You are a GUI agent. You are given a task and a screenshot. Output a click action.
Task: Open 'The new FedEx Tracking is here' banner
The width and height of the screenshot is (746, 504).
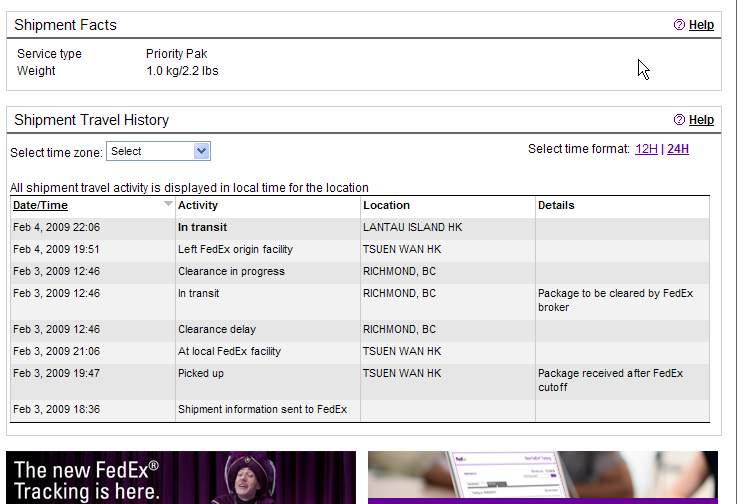click(181, 477)
